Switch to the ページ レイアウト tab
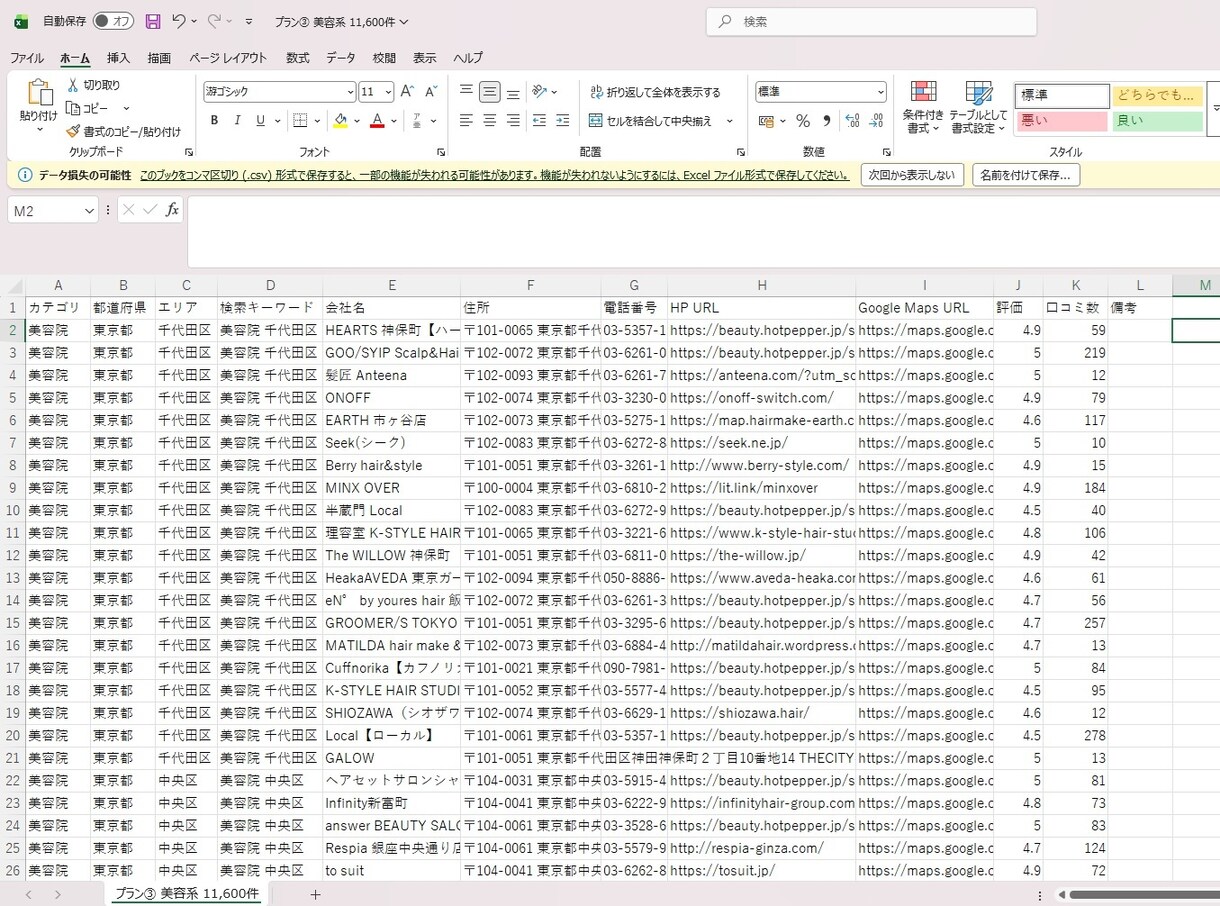 pos(228,58)
